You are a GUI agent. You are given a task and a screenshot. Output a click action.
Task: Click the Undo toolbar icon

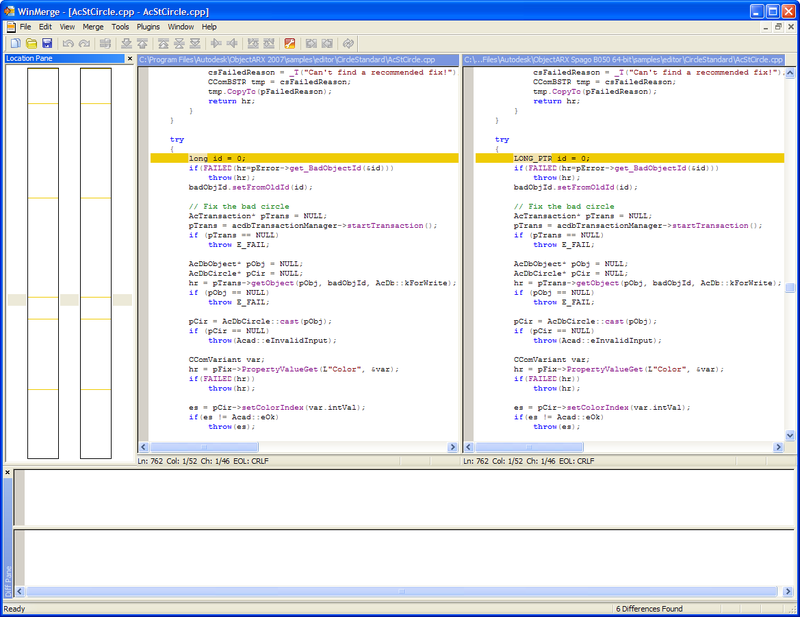(x=68, y=44)
